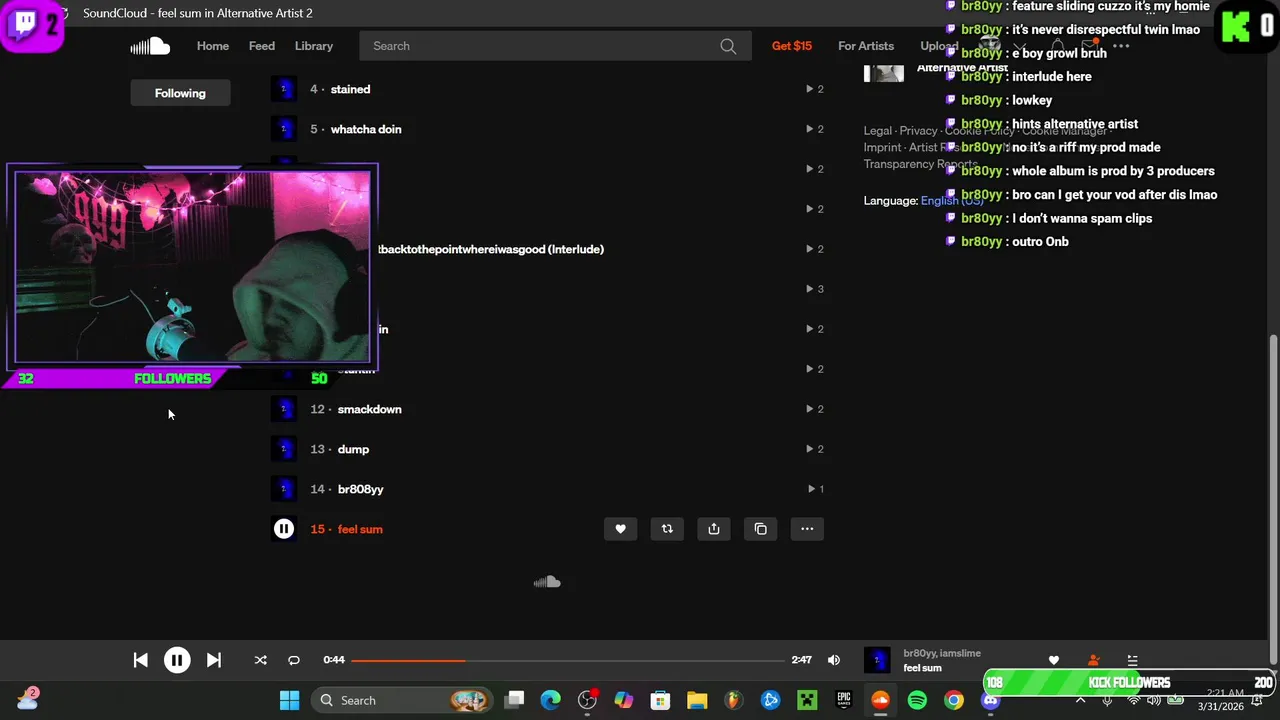
Task: Click artwork thumbnail of 'whatcha doin'
Action: (284, 129)
